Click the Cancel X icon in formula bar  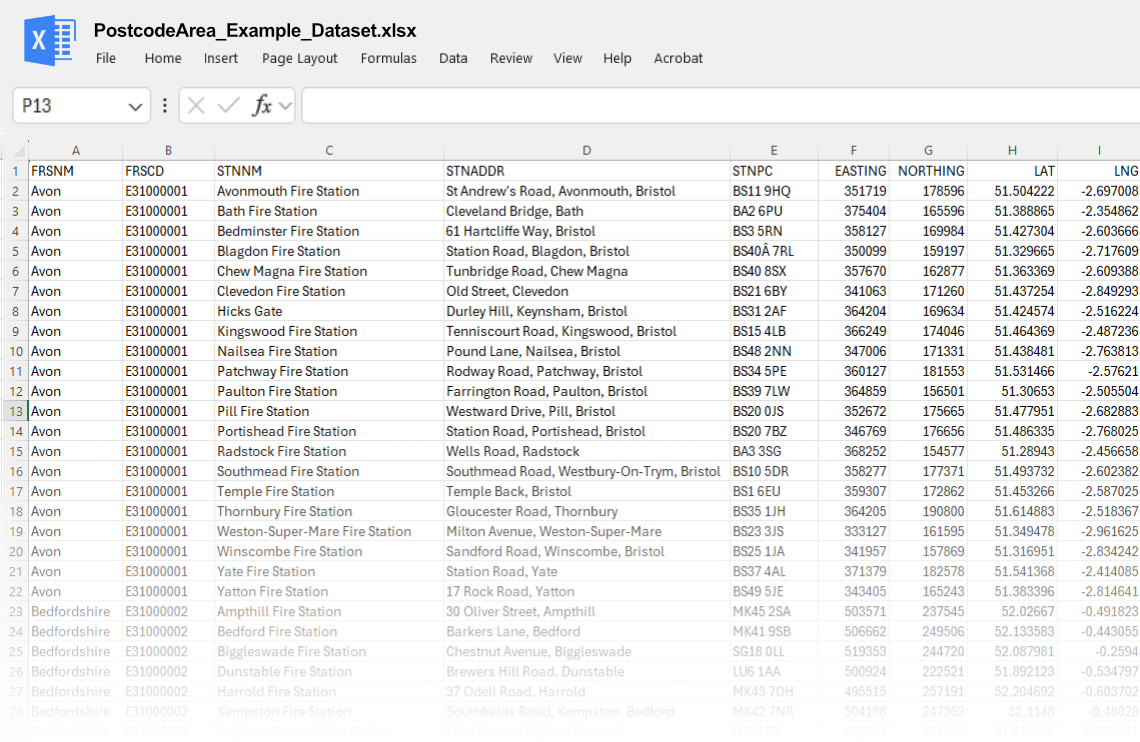pos(196,105)
